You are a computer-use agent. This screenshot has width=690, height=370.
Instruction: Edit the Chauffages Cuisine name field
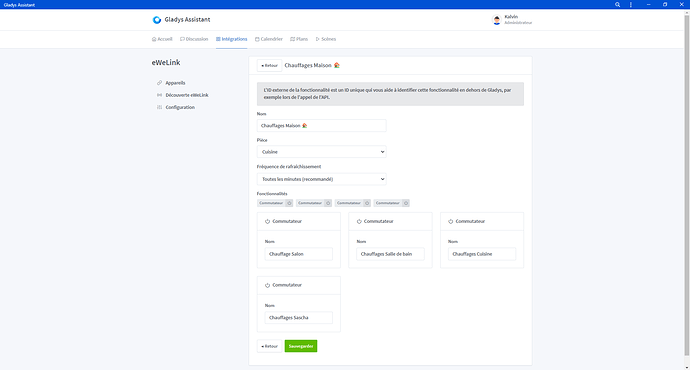point(482,254)
